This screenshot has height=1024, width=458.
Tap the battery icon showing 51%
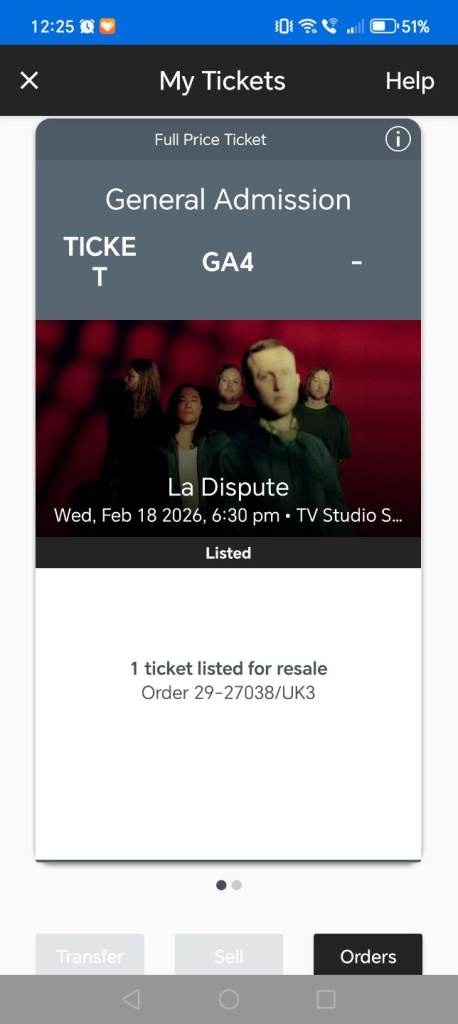384,27
